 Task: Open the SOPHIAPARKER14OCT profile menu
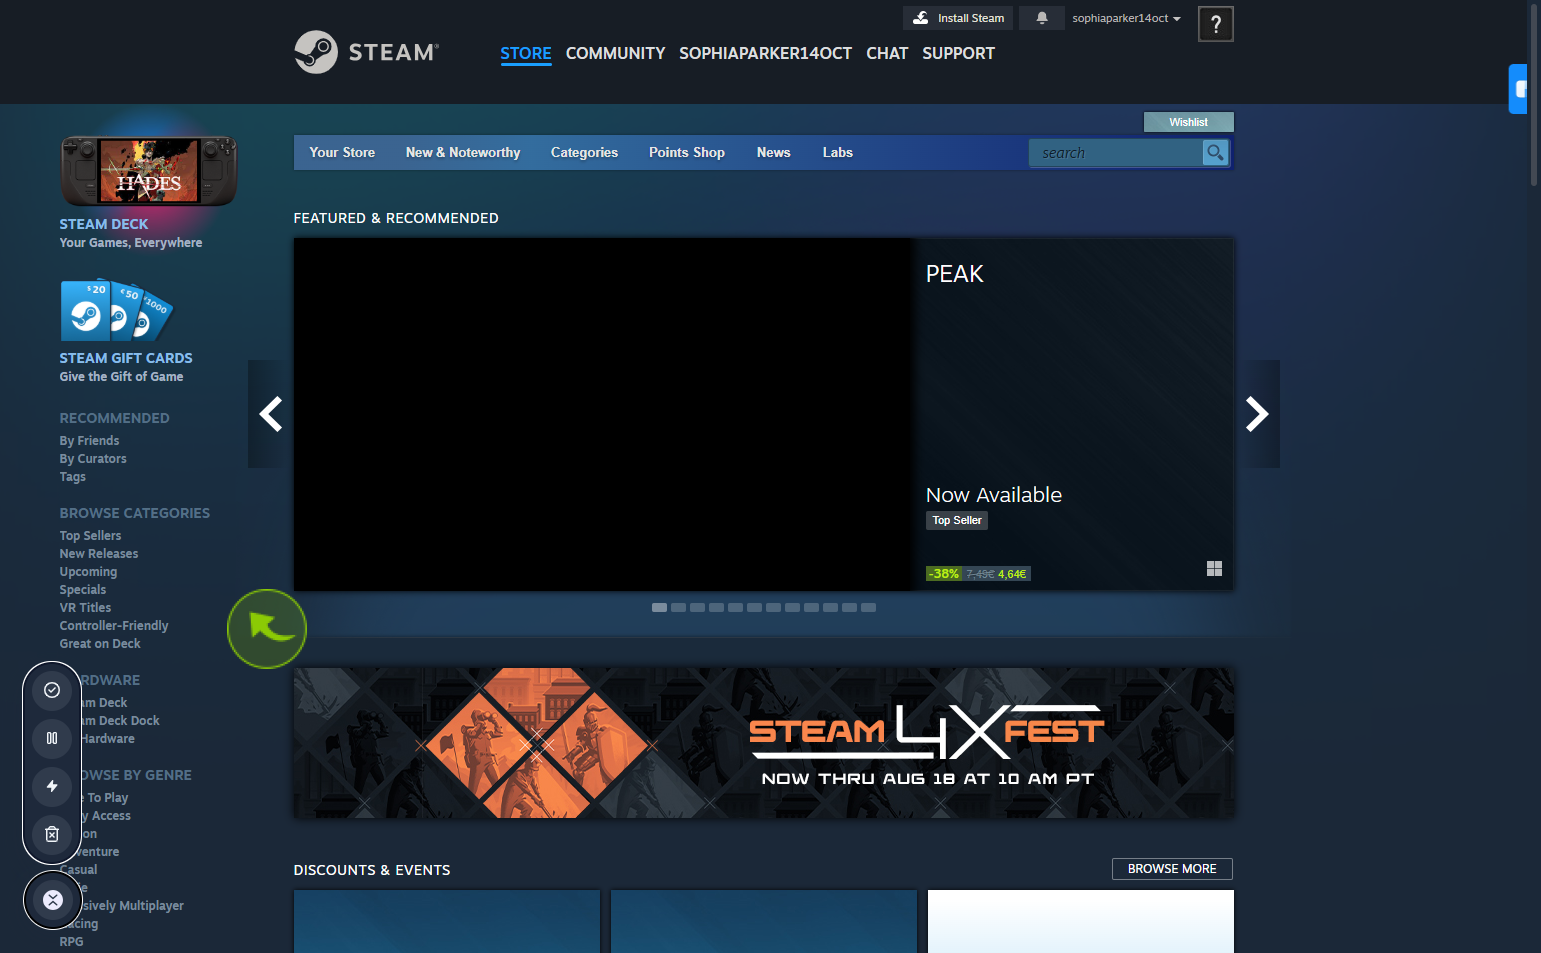765,53
